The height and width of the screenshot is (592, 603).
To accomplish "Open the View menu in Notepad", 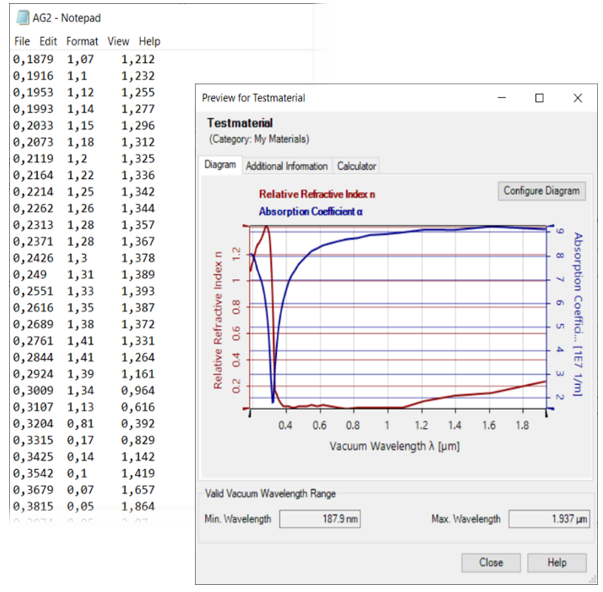I will pos(118,41).
